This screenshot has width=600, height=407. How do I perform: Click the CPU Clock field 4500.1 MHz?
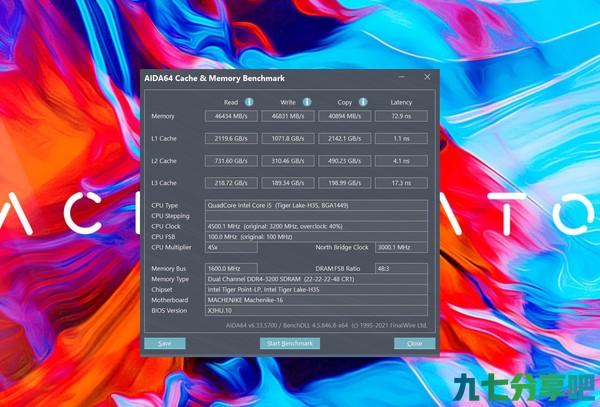coord(316,226)
